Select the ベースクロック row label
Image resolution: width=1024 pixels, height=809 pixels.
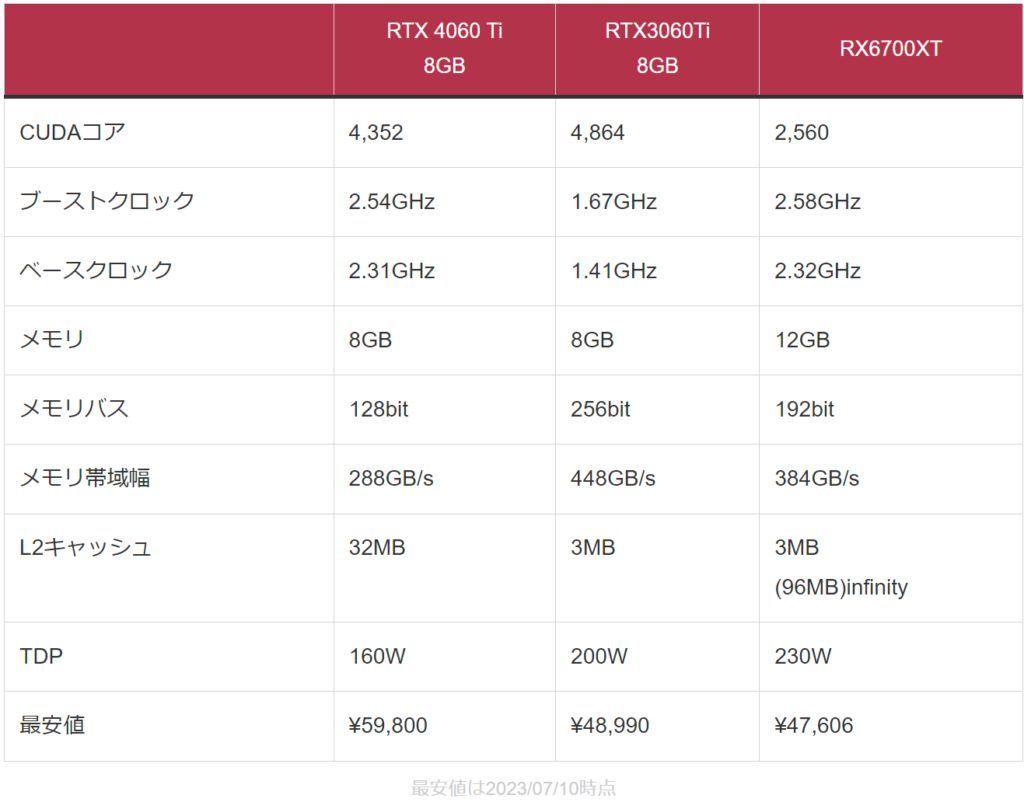click(x=96, y=270)
